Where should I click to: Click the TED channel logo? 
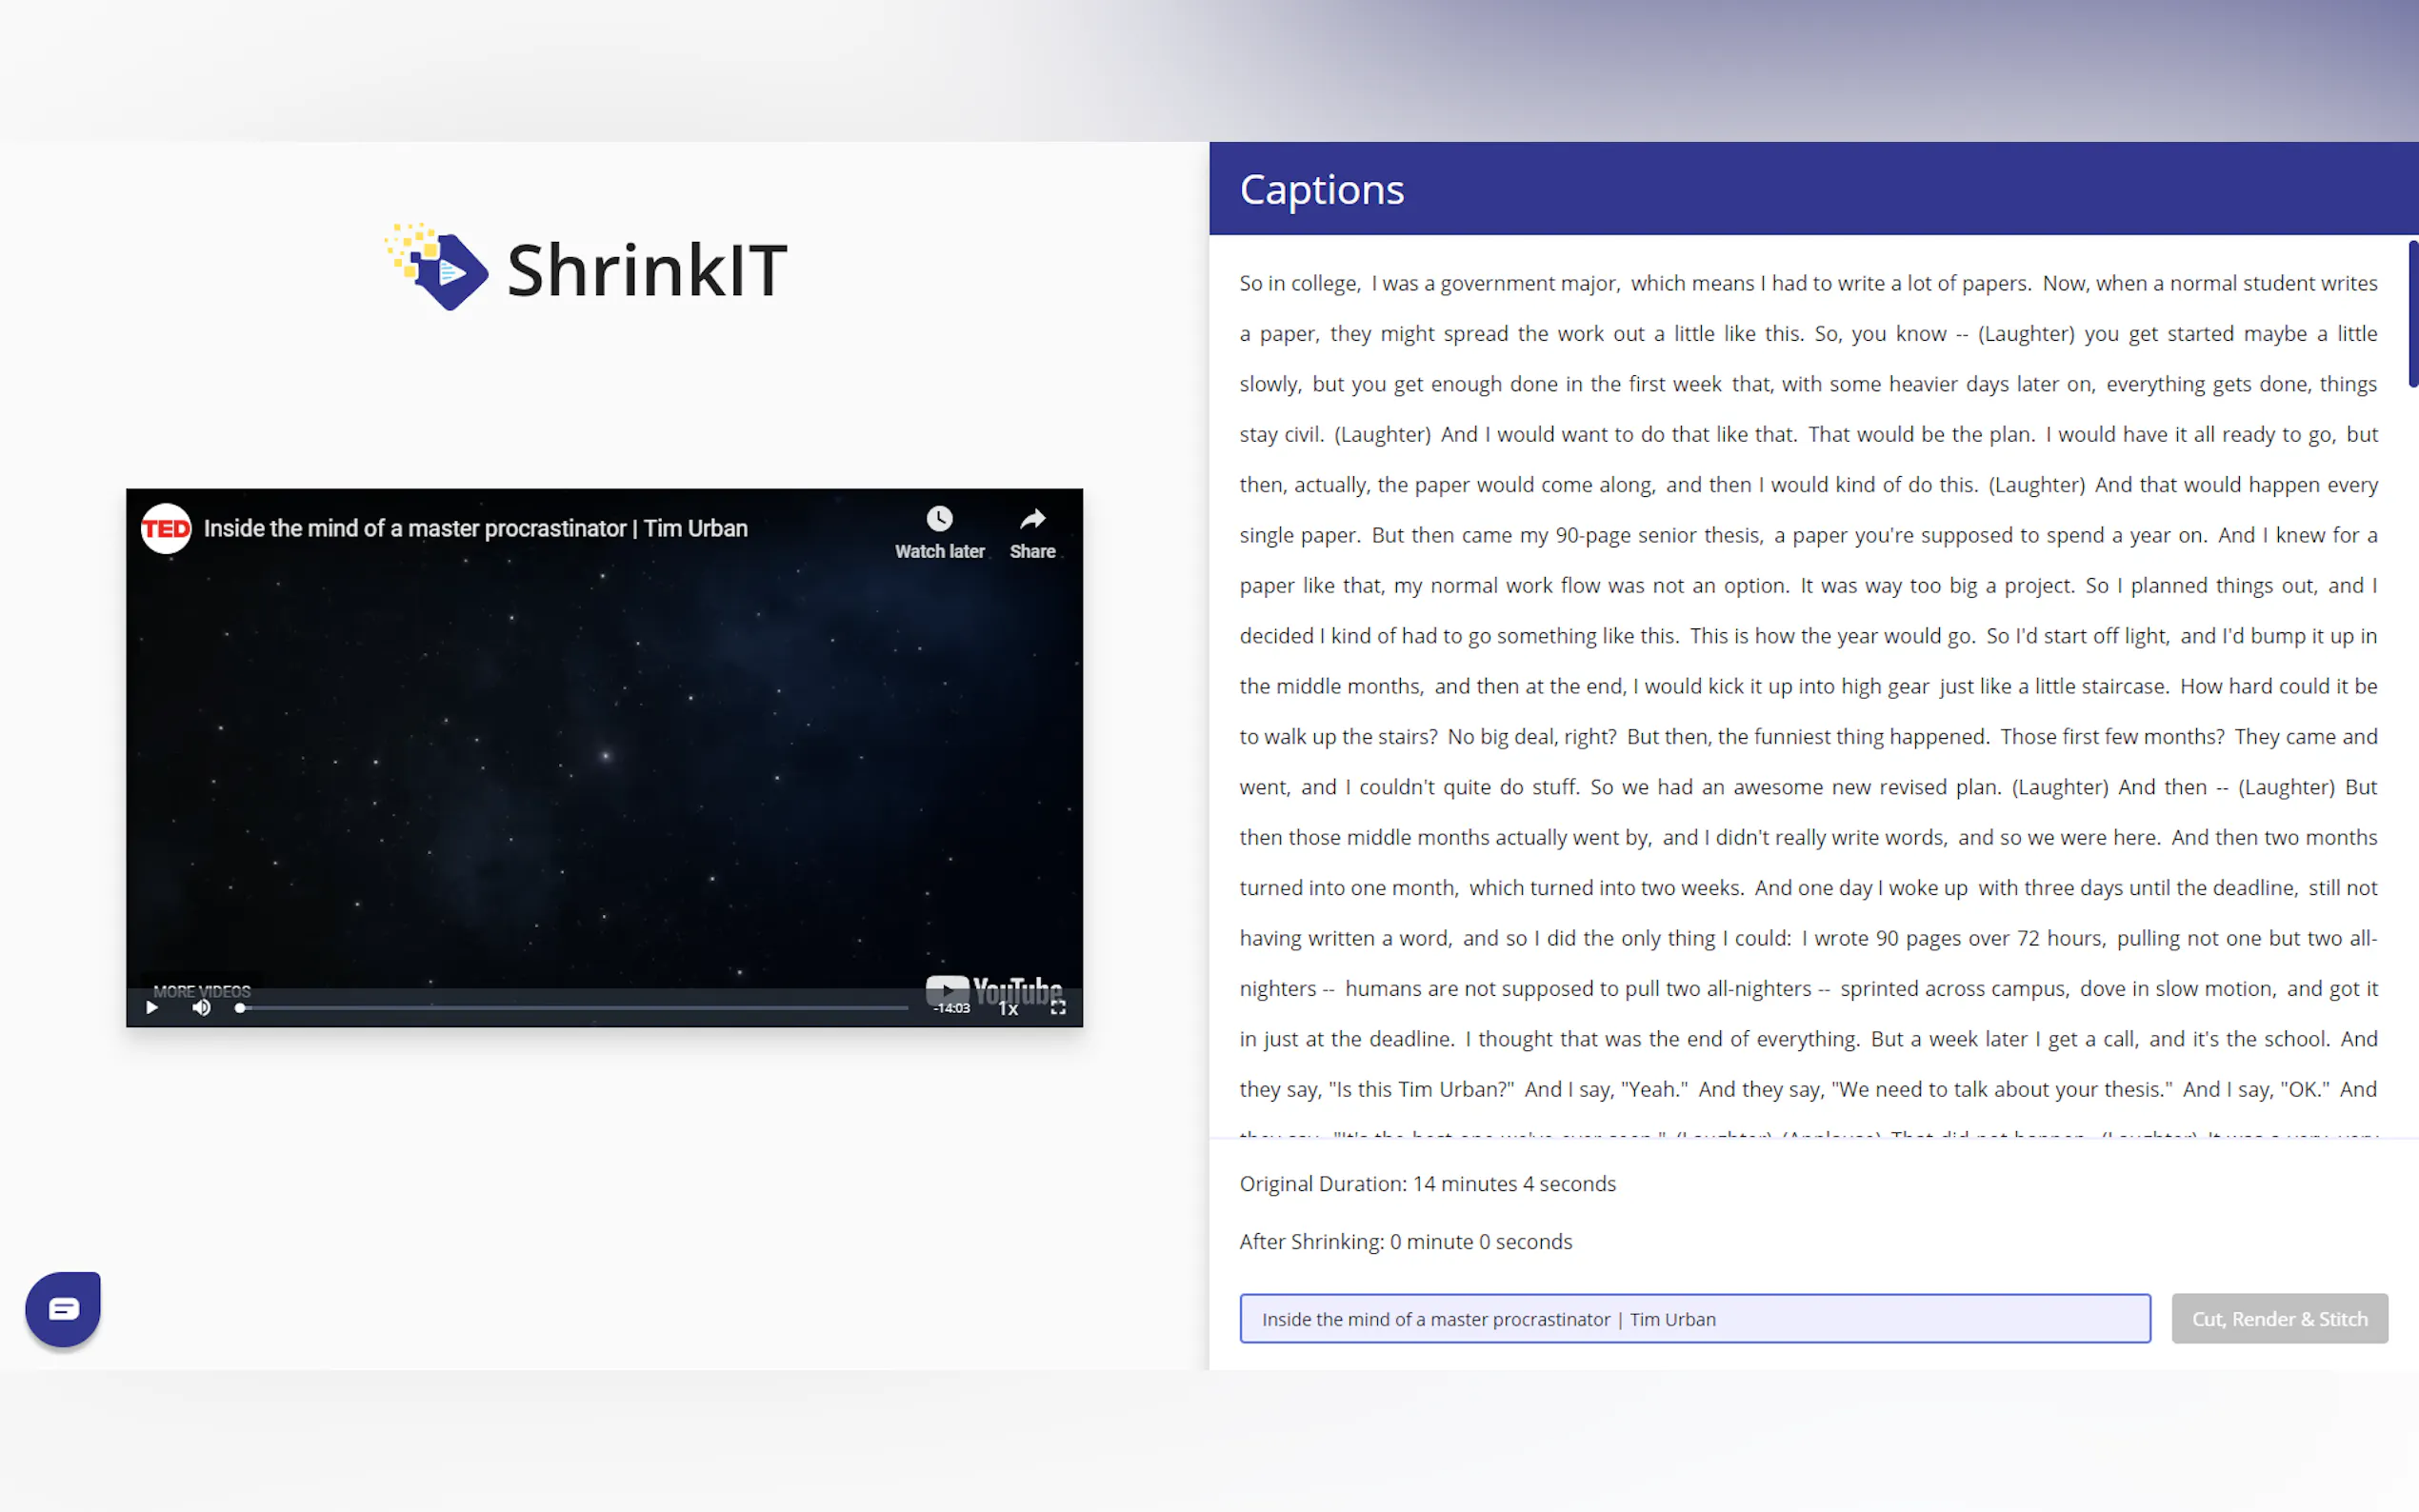pos(166,528)
